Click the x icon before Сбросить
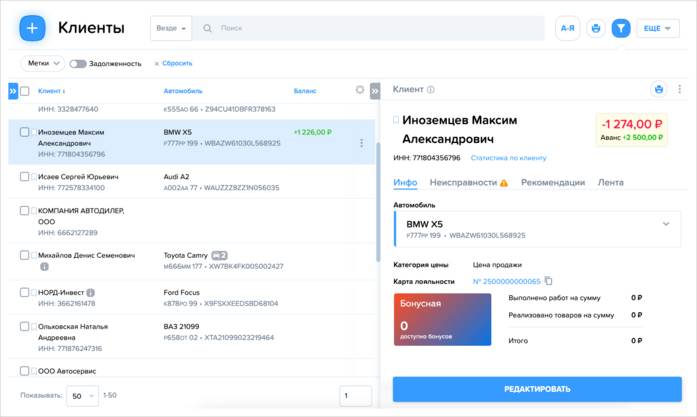The width and height of the screenshot is (697, 417). [x=156, y=64]
